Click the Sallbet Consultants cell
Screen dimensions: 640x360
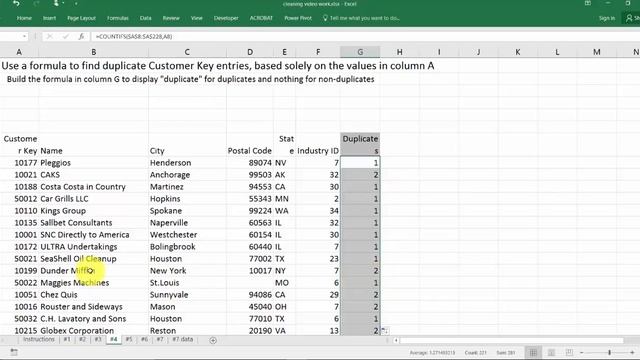pos(93,223)
